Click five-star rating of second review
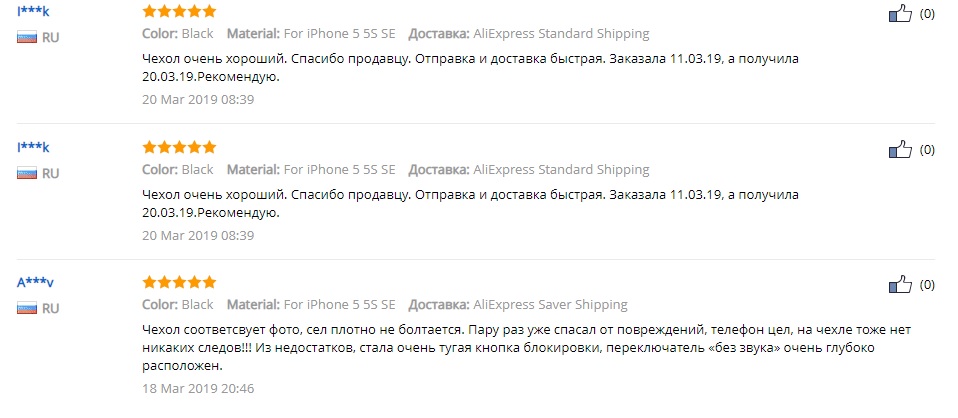 click(179, 147)
